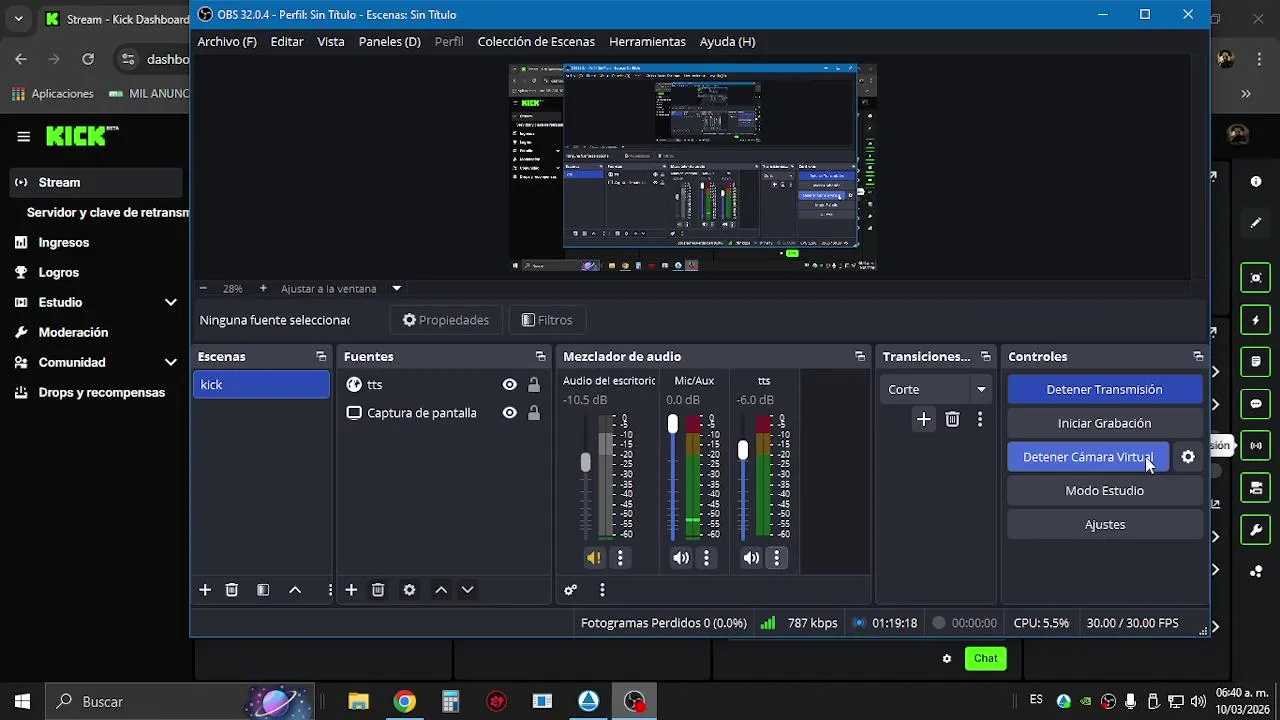Move scene up with the arrow in Escenas
1280x720 pixels.
[x=295, y=590]
